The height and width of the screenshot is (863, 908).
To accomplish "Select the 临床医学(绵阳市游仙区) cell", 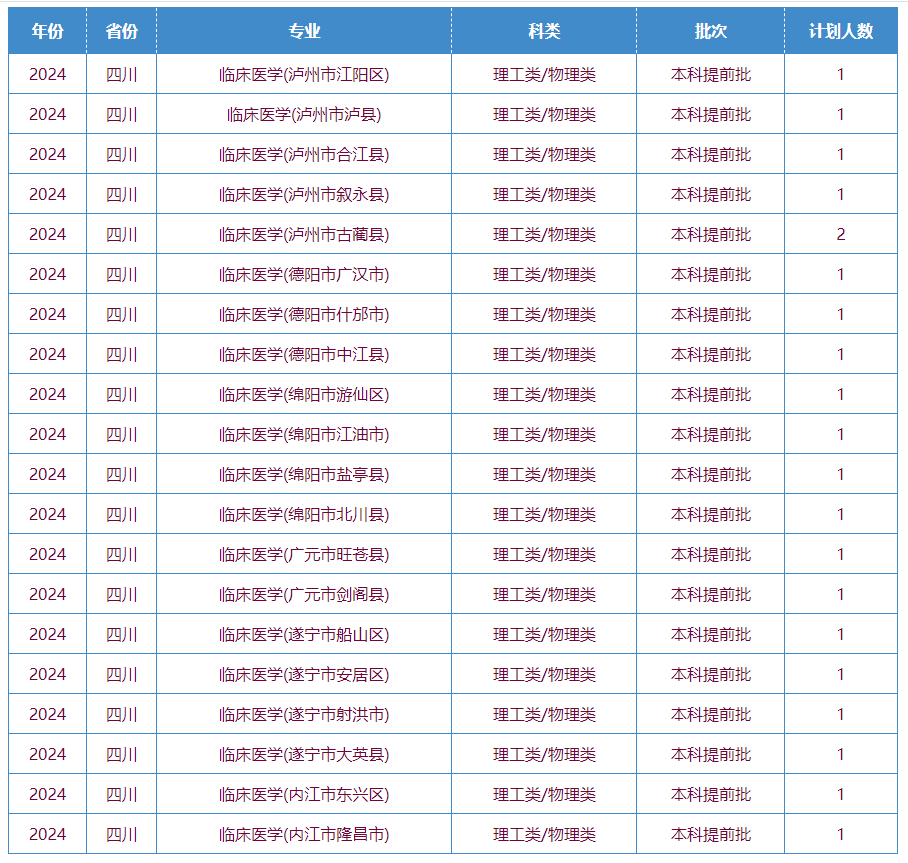I will coord(304,394).
